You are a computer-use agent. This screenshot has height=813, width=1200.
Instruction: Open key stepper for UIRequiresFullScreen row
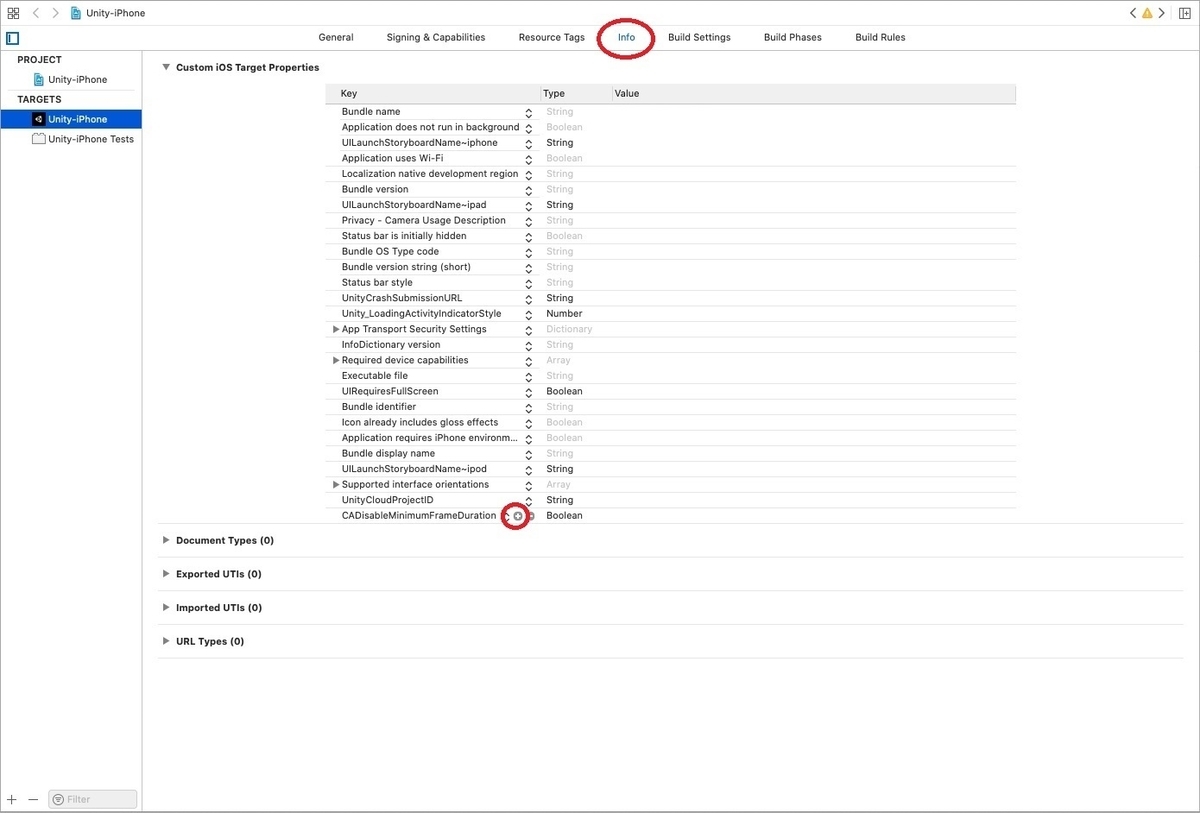click(x=529, y=391)
